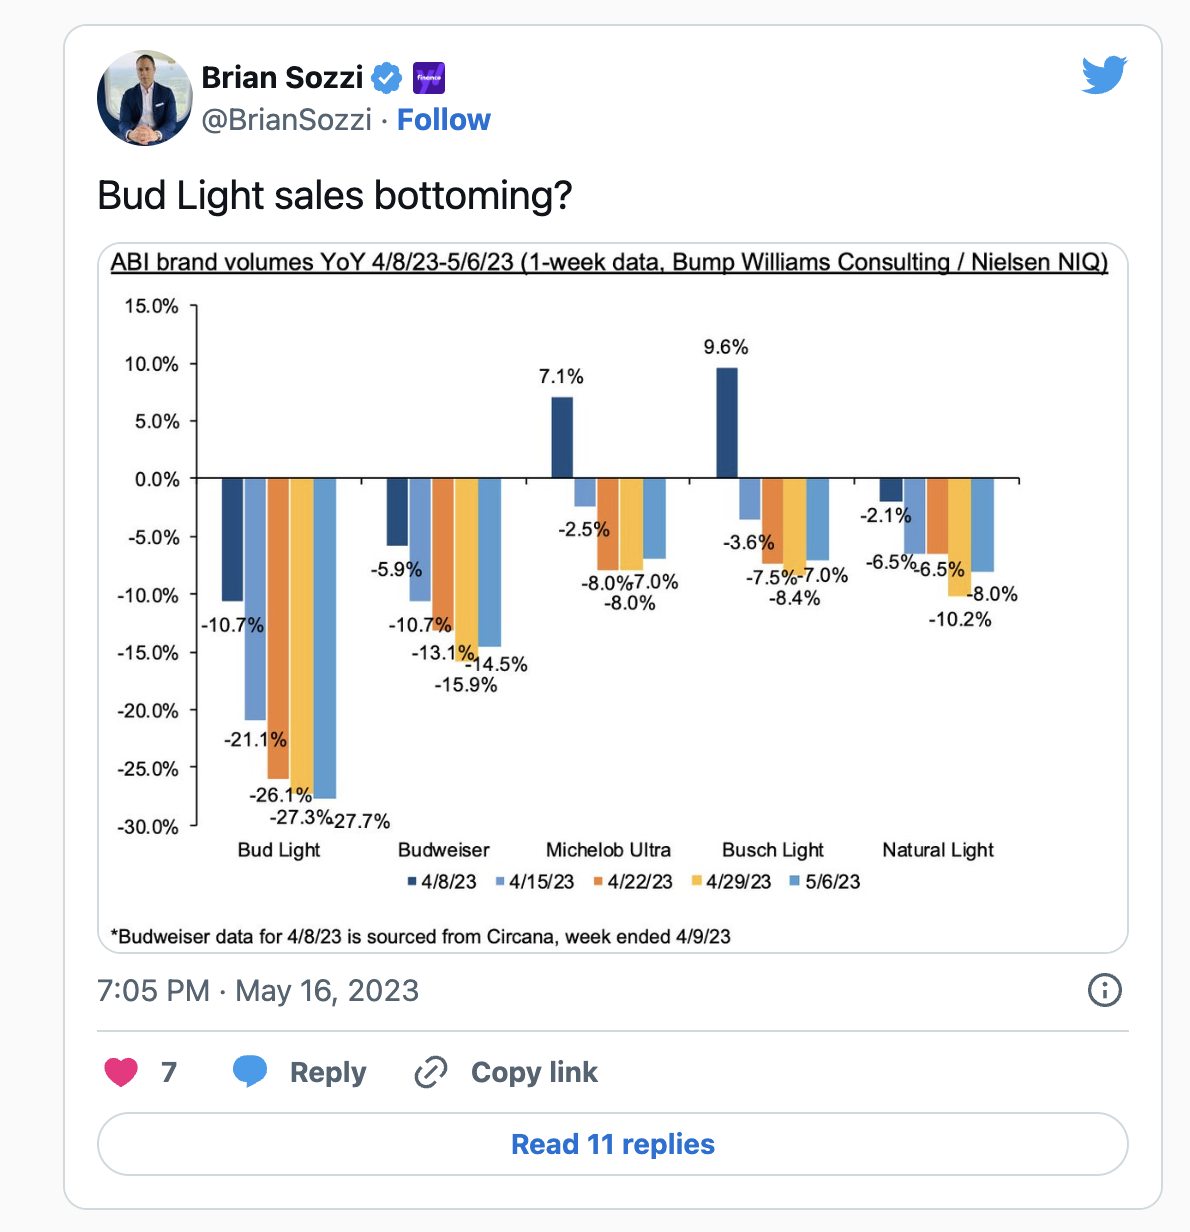Click the Twitter bird logo
The image size is (1190, 1232).
[1104, 75]
